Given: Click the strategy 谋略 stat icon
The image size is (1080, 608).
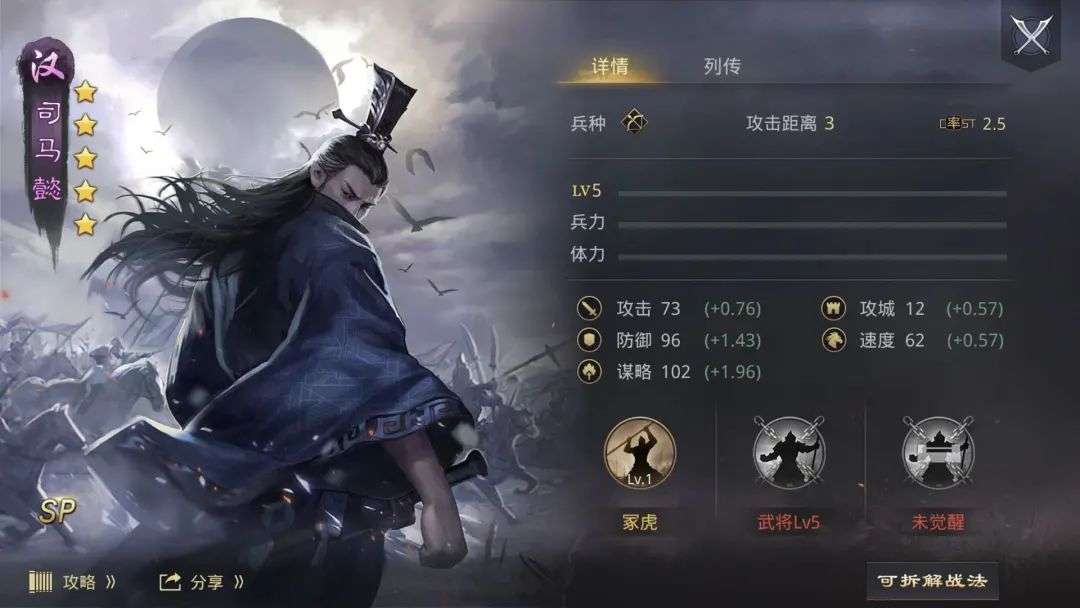Looking at the screenshot, I should pyautogui.click(x=590, y=372).
